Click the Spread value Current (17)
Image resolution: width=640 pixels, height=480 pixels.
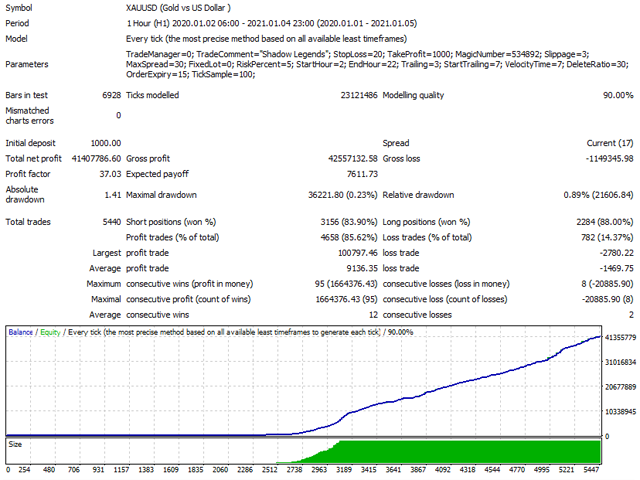610,143
